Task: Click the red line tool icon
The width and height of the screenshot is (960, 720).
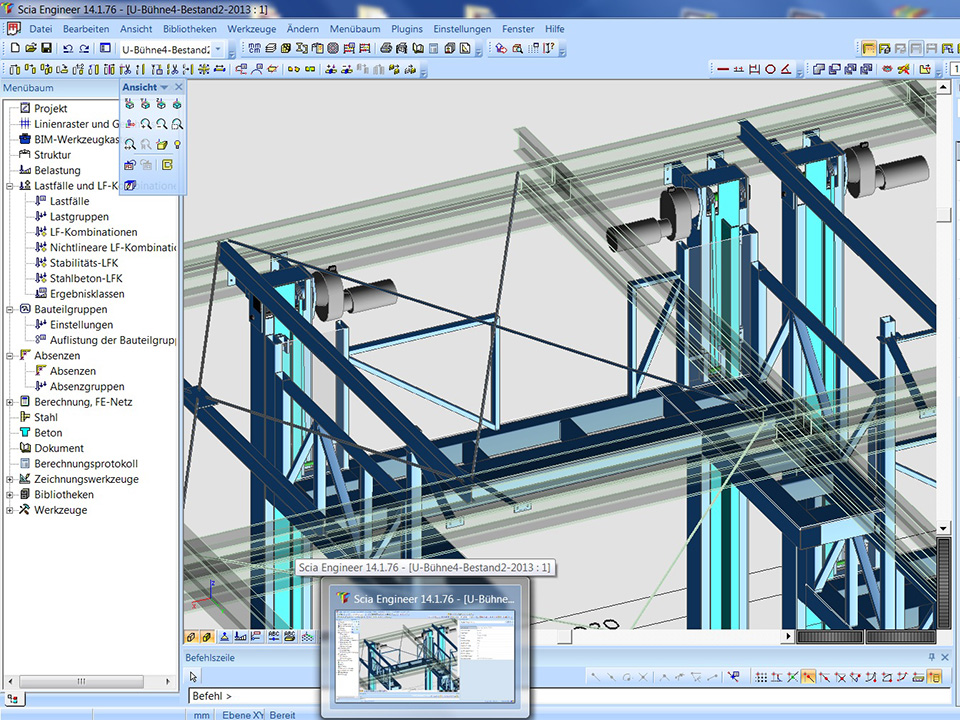Action: 722,69
